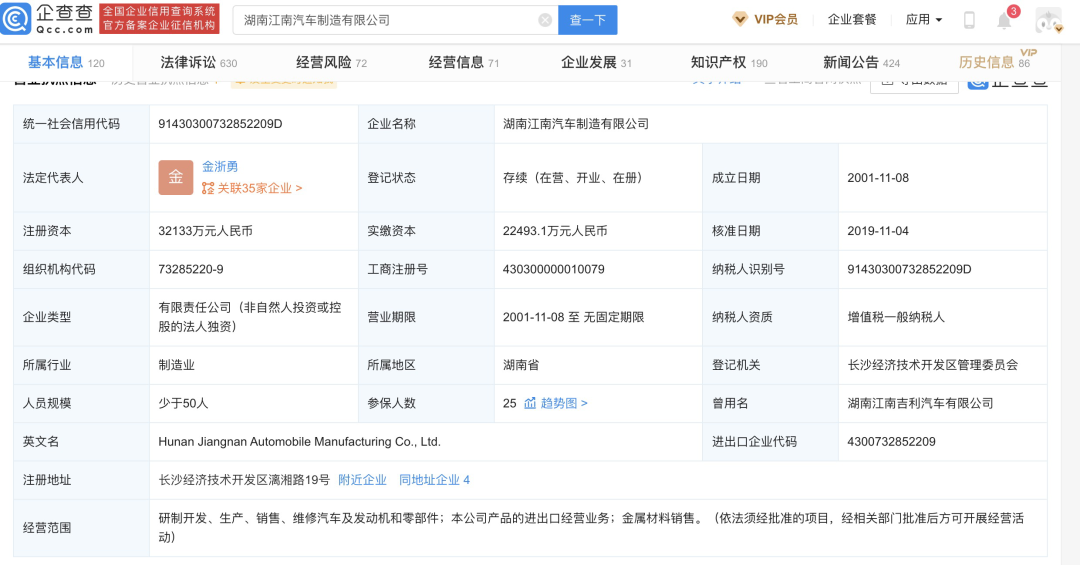This screenshot has height=565, width=1080.
Task: Select region value 湖南省
Action: [x=521, y=365]
